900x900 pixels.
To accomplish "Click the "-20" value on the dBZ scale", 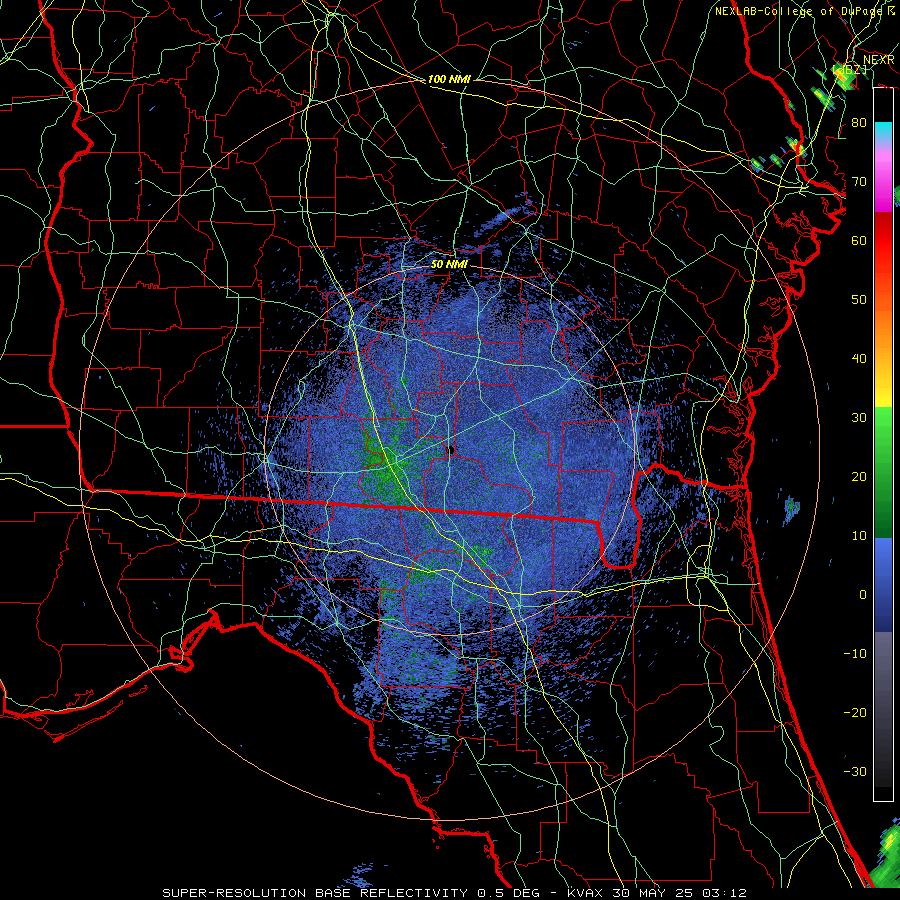I will tap(855, 712).
